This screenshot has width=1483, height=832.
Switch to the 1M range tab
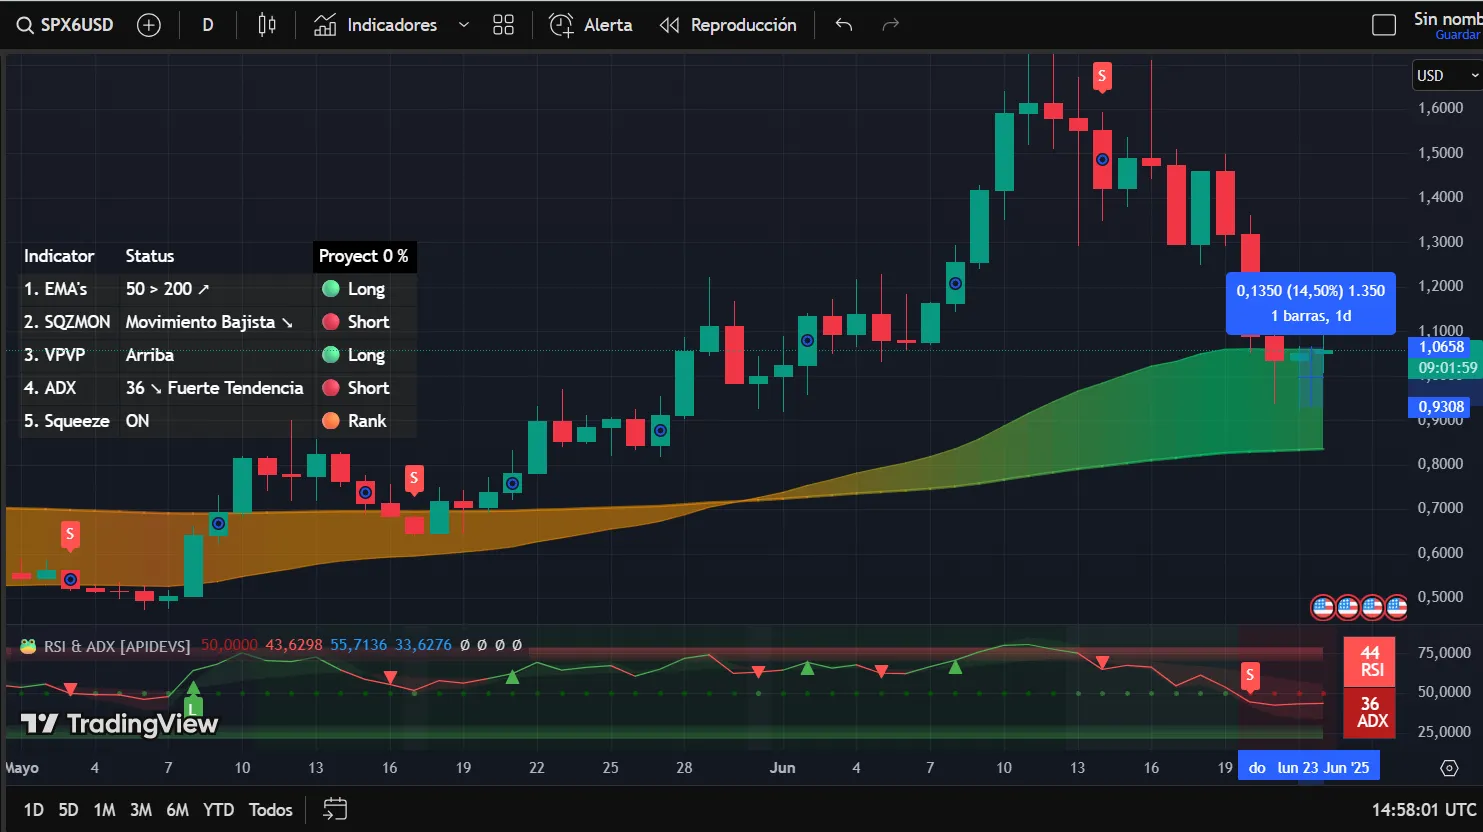[x=104, y=809]
